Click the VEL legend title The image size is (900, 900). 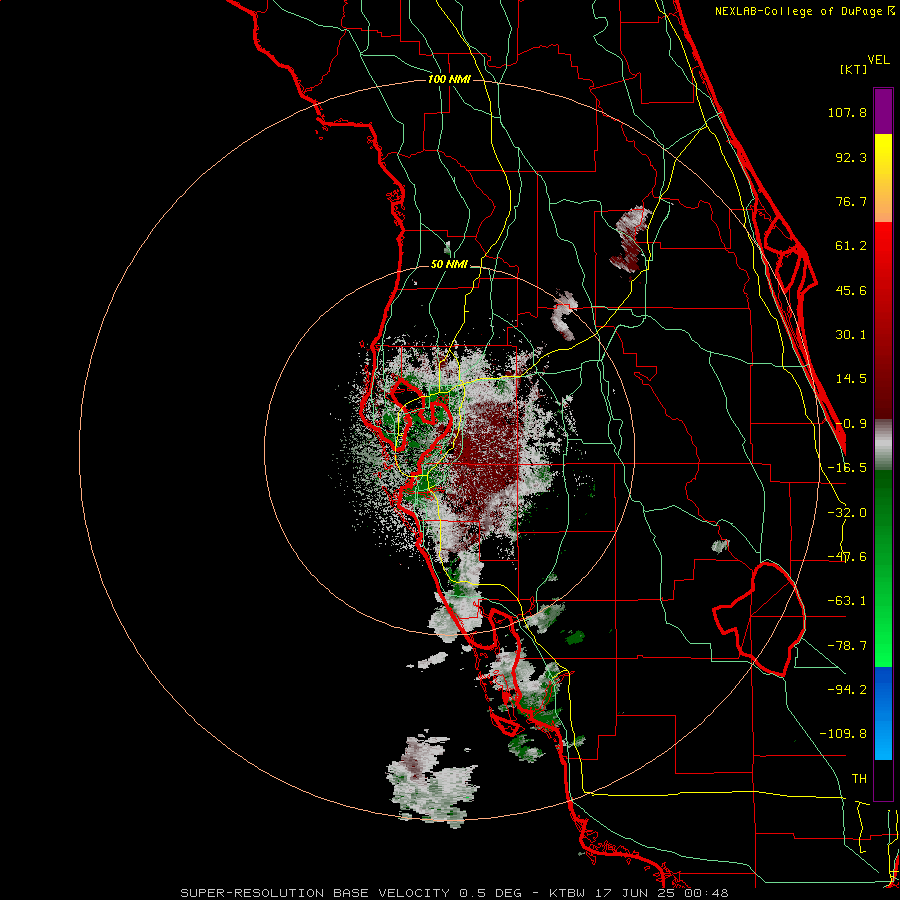coord(878,60)
